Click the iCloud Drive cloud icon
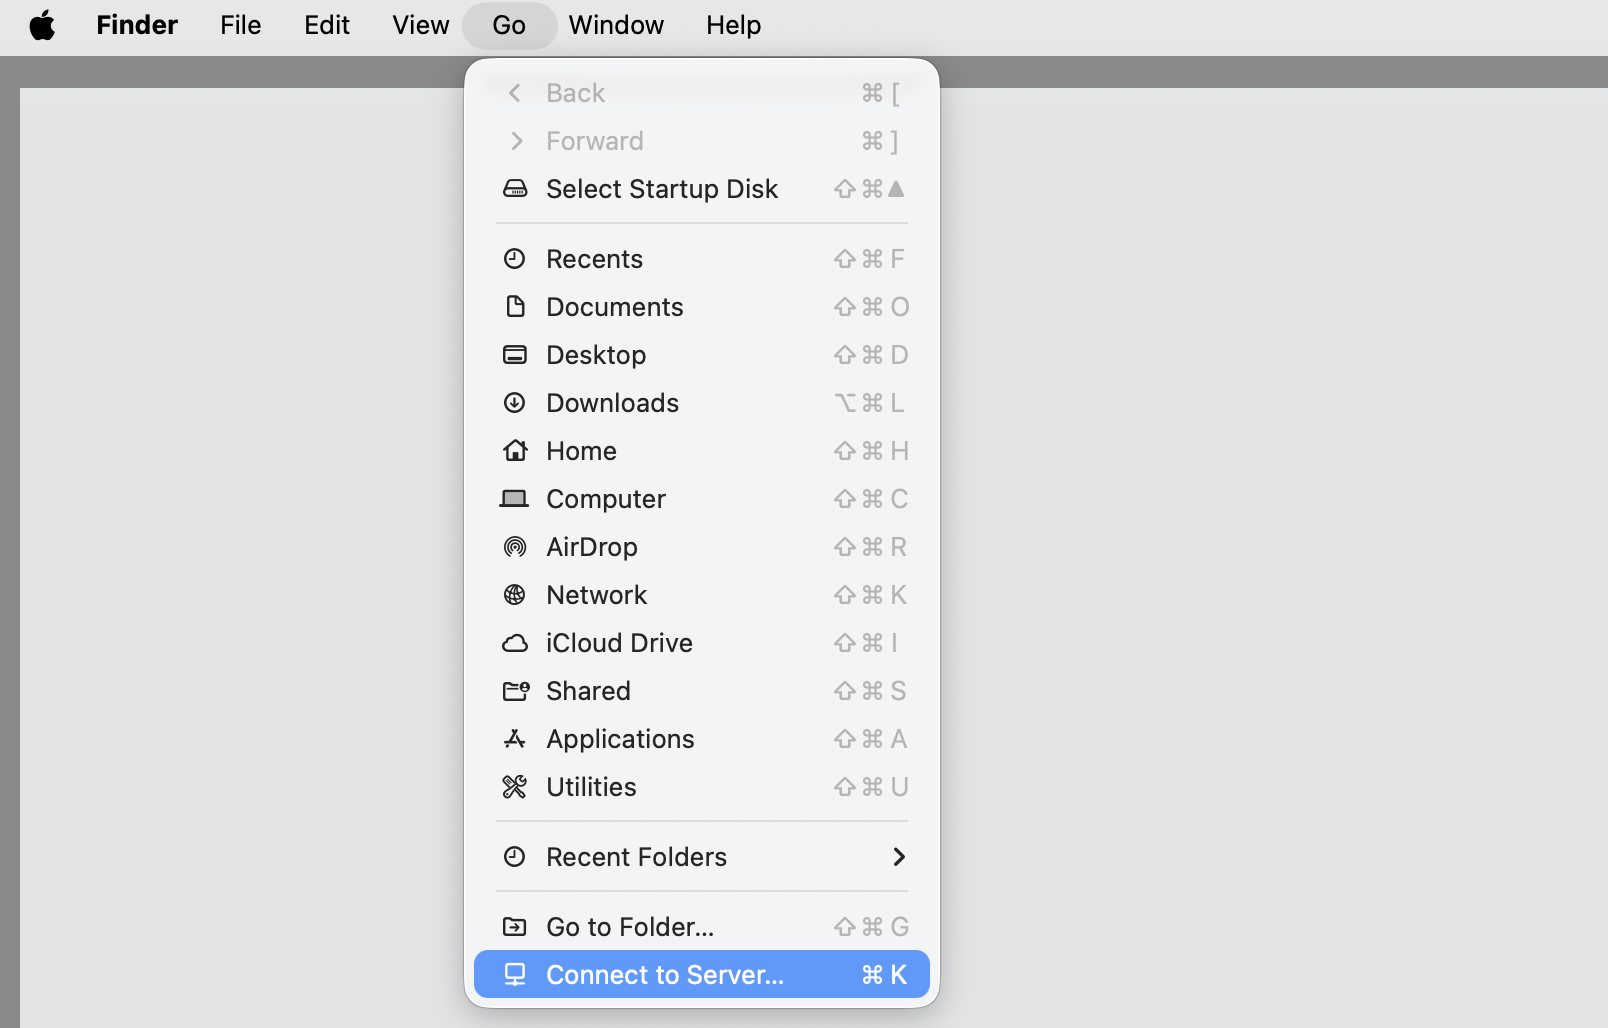Screen dimensions: 1608x1028 (515, 643)
